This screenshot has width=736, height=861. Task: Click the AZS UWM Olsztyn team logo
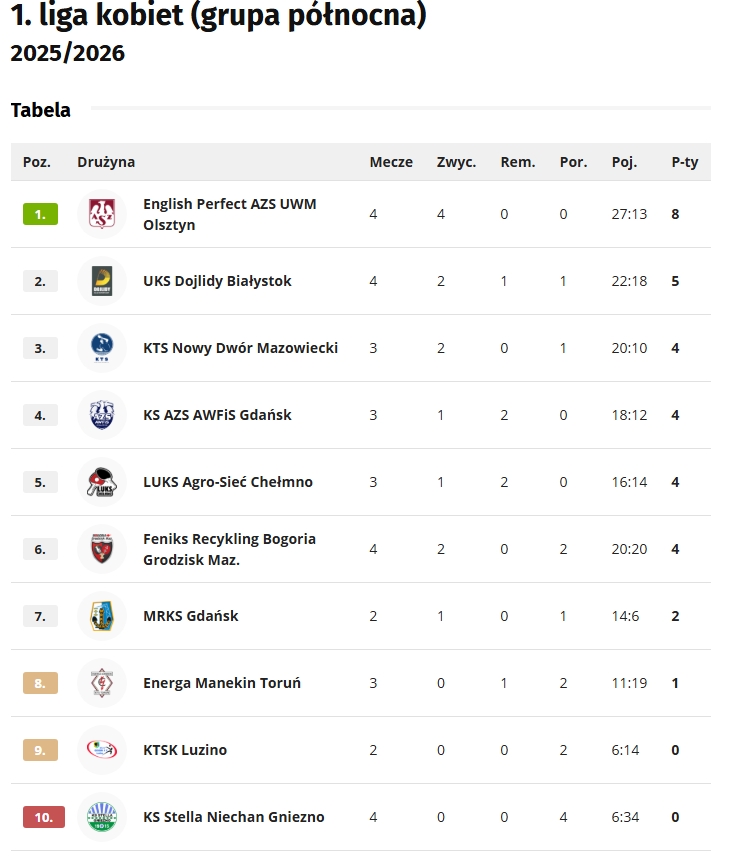click(x=102, y=214)
